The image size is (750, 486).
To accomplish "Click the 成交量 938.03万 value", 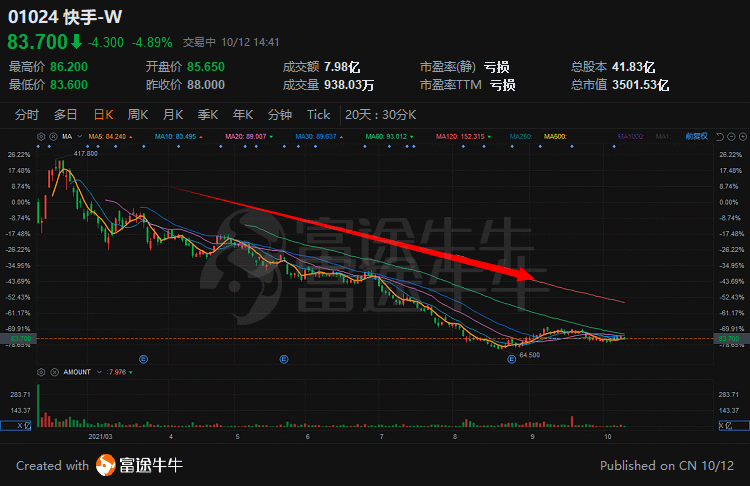I will pyautogui.click(x=349, y=85).
